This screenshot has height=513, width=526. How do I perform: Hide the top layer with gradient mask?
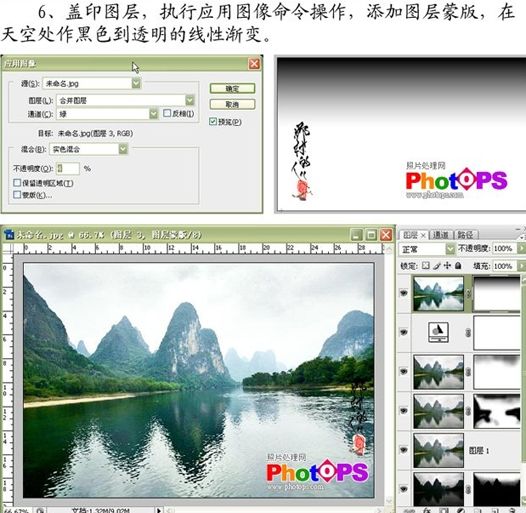pyautogui.click(x=404, y=293)
